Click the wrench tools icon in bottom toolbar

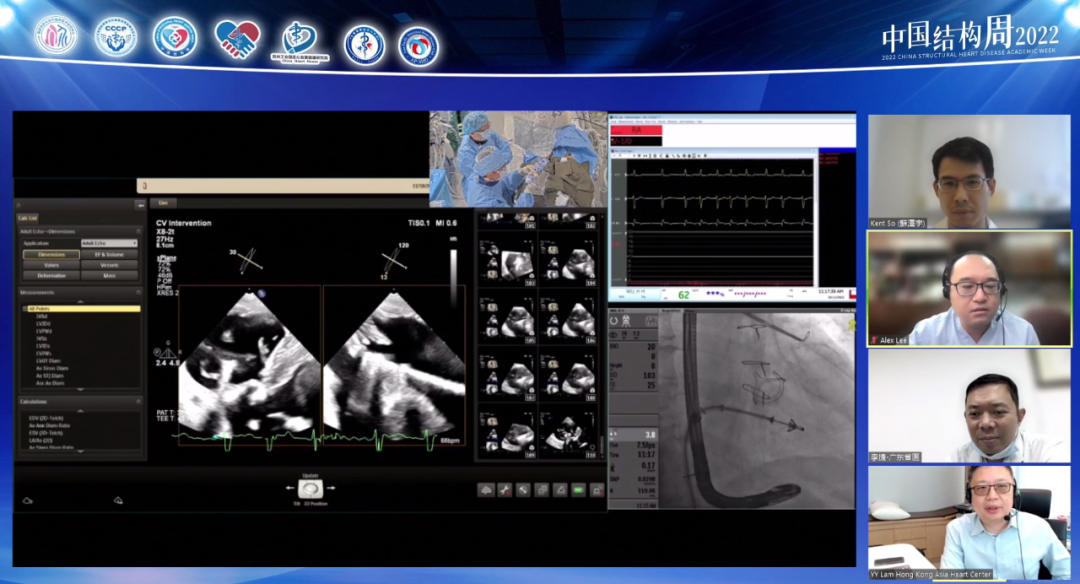click(x=504, y=490)
